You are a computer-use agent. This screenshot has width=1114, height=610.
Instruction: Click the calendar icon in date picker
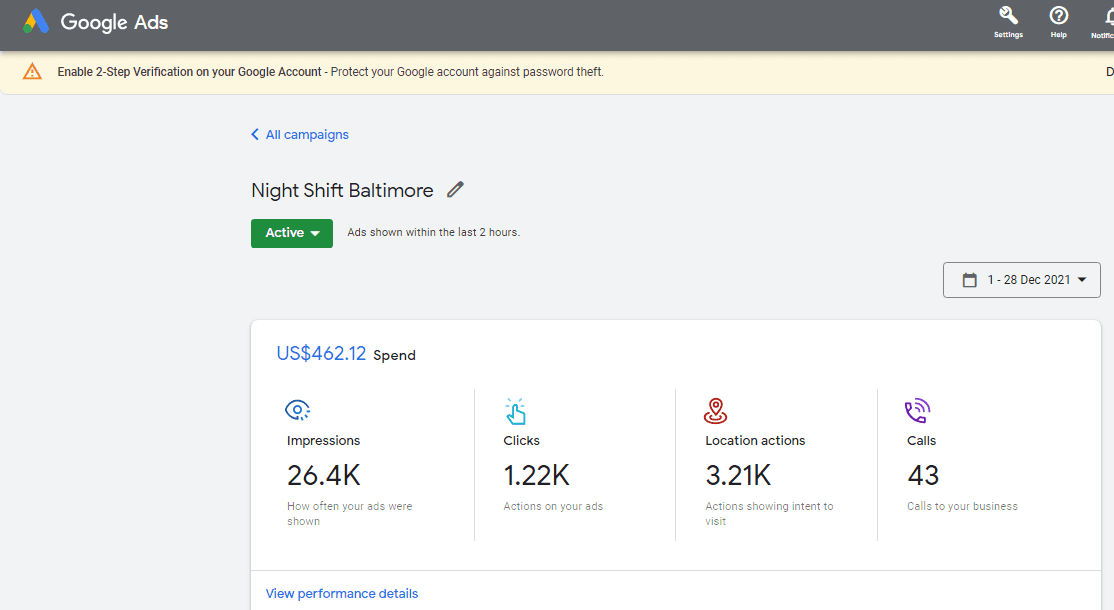[969, 280]
